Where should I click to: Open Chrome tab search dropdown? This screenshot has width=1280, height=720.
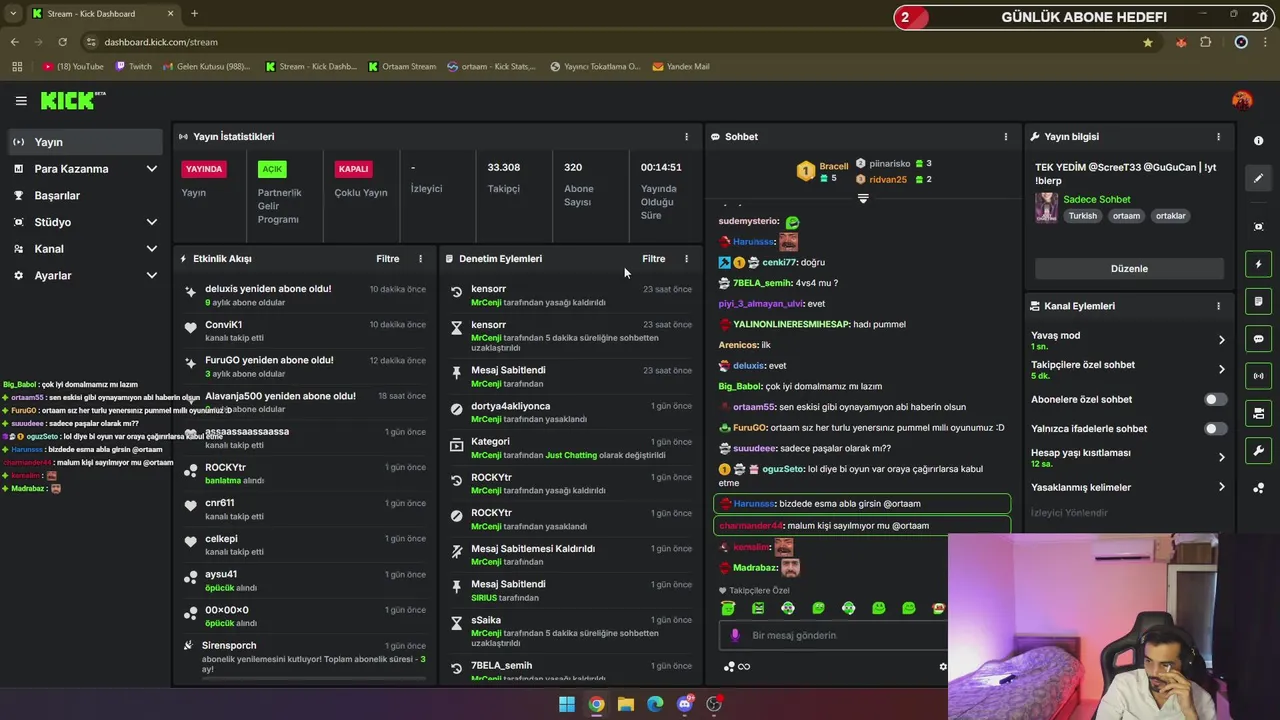[x=12, y=14]
